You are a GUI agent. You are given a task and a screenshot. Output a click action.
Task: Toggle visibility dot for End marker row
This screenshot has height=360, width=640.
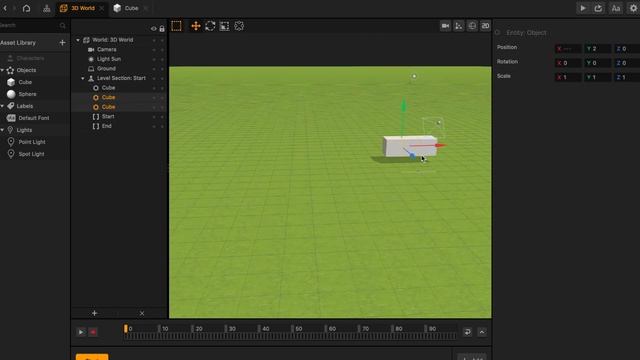click(154, 127)
